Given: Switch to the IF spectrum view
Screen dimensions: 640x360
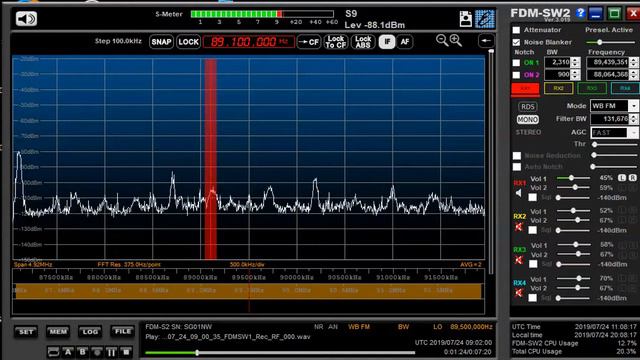Looking at the screenshot, I should [x=387, y=42].
